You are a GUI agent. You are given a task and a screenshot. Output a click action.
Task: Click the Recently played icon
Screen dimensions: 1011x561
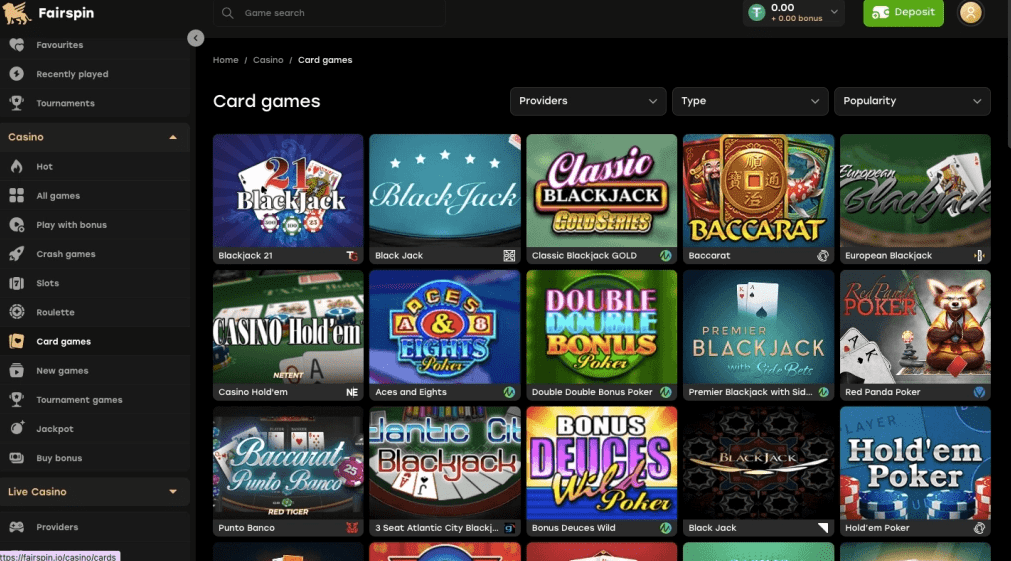pos(17,74)
